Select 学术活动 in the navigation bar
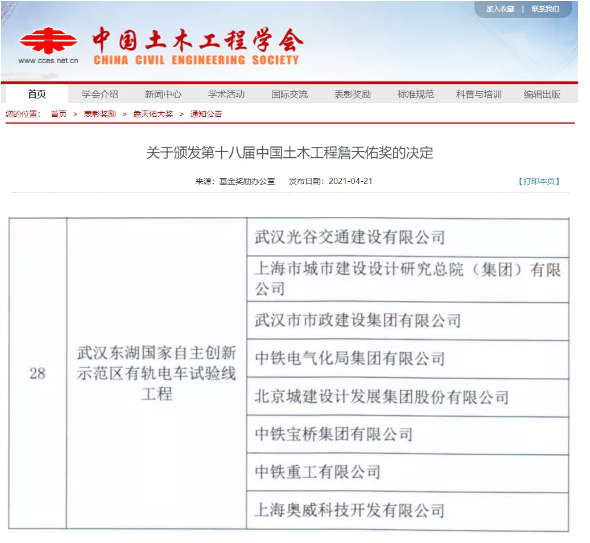The width and height of the screenshot is (590, 543). 226,94
